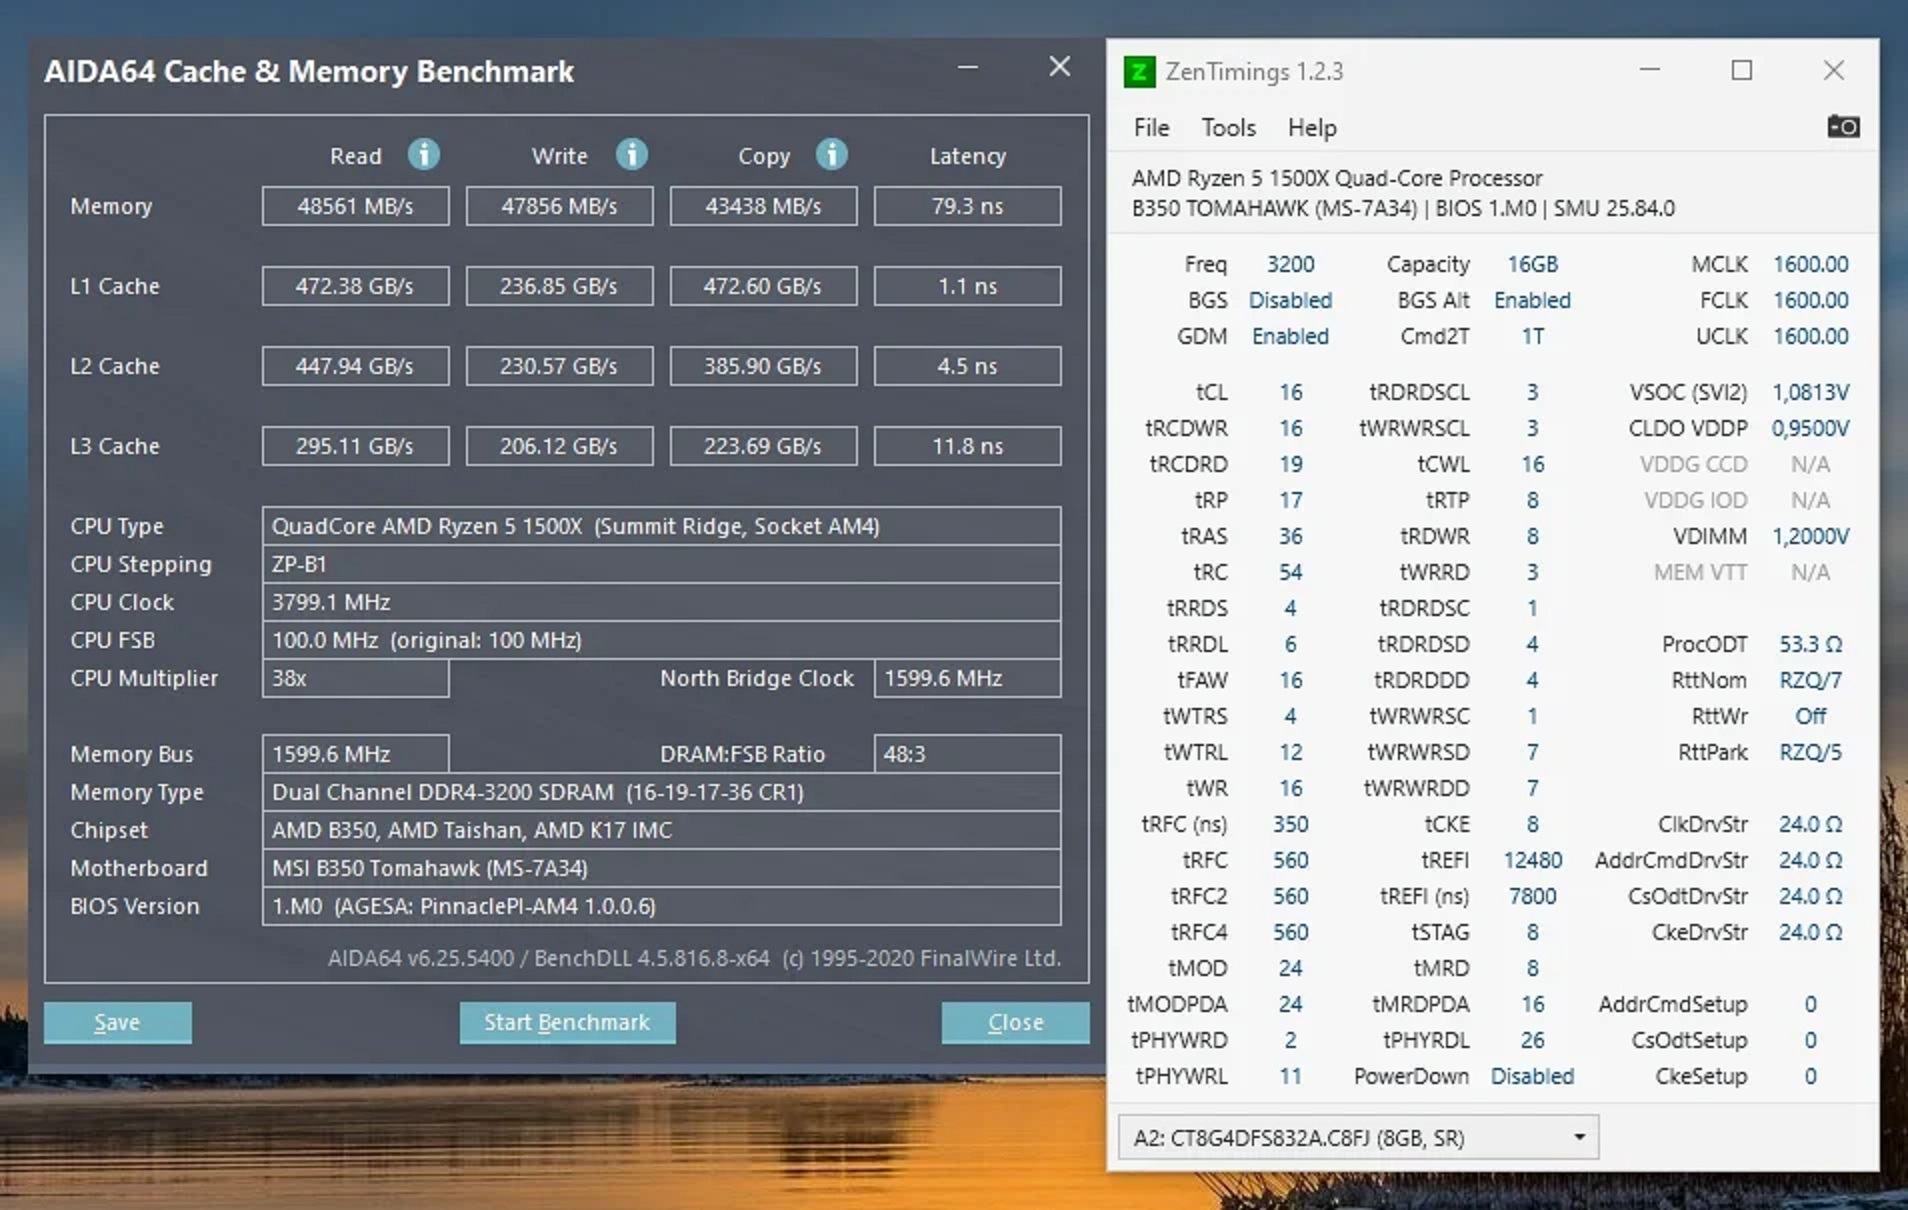Click the L3 Cache Latency value 11.8 ns
Screen dimensions: 1908x1210
pyautogui.click(x=967, y=446)
